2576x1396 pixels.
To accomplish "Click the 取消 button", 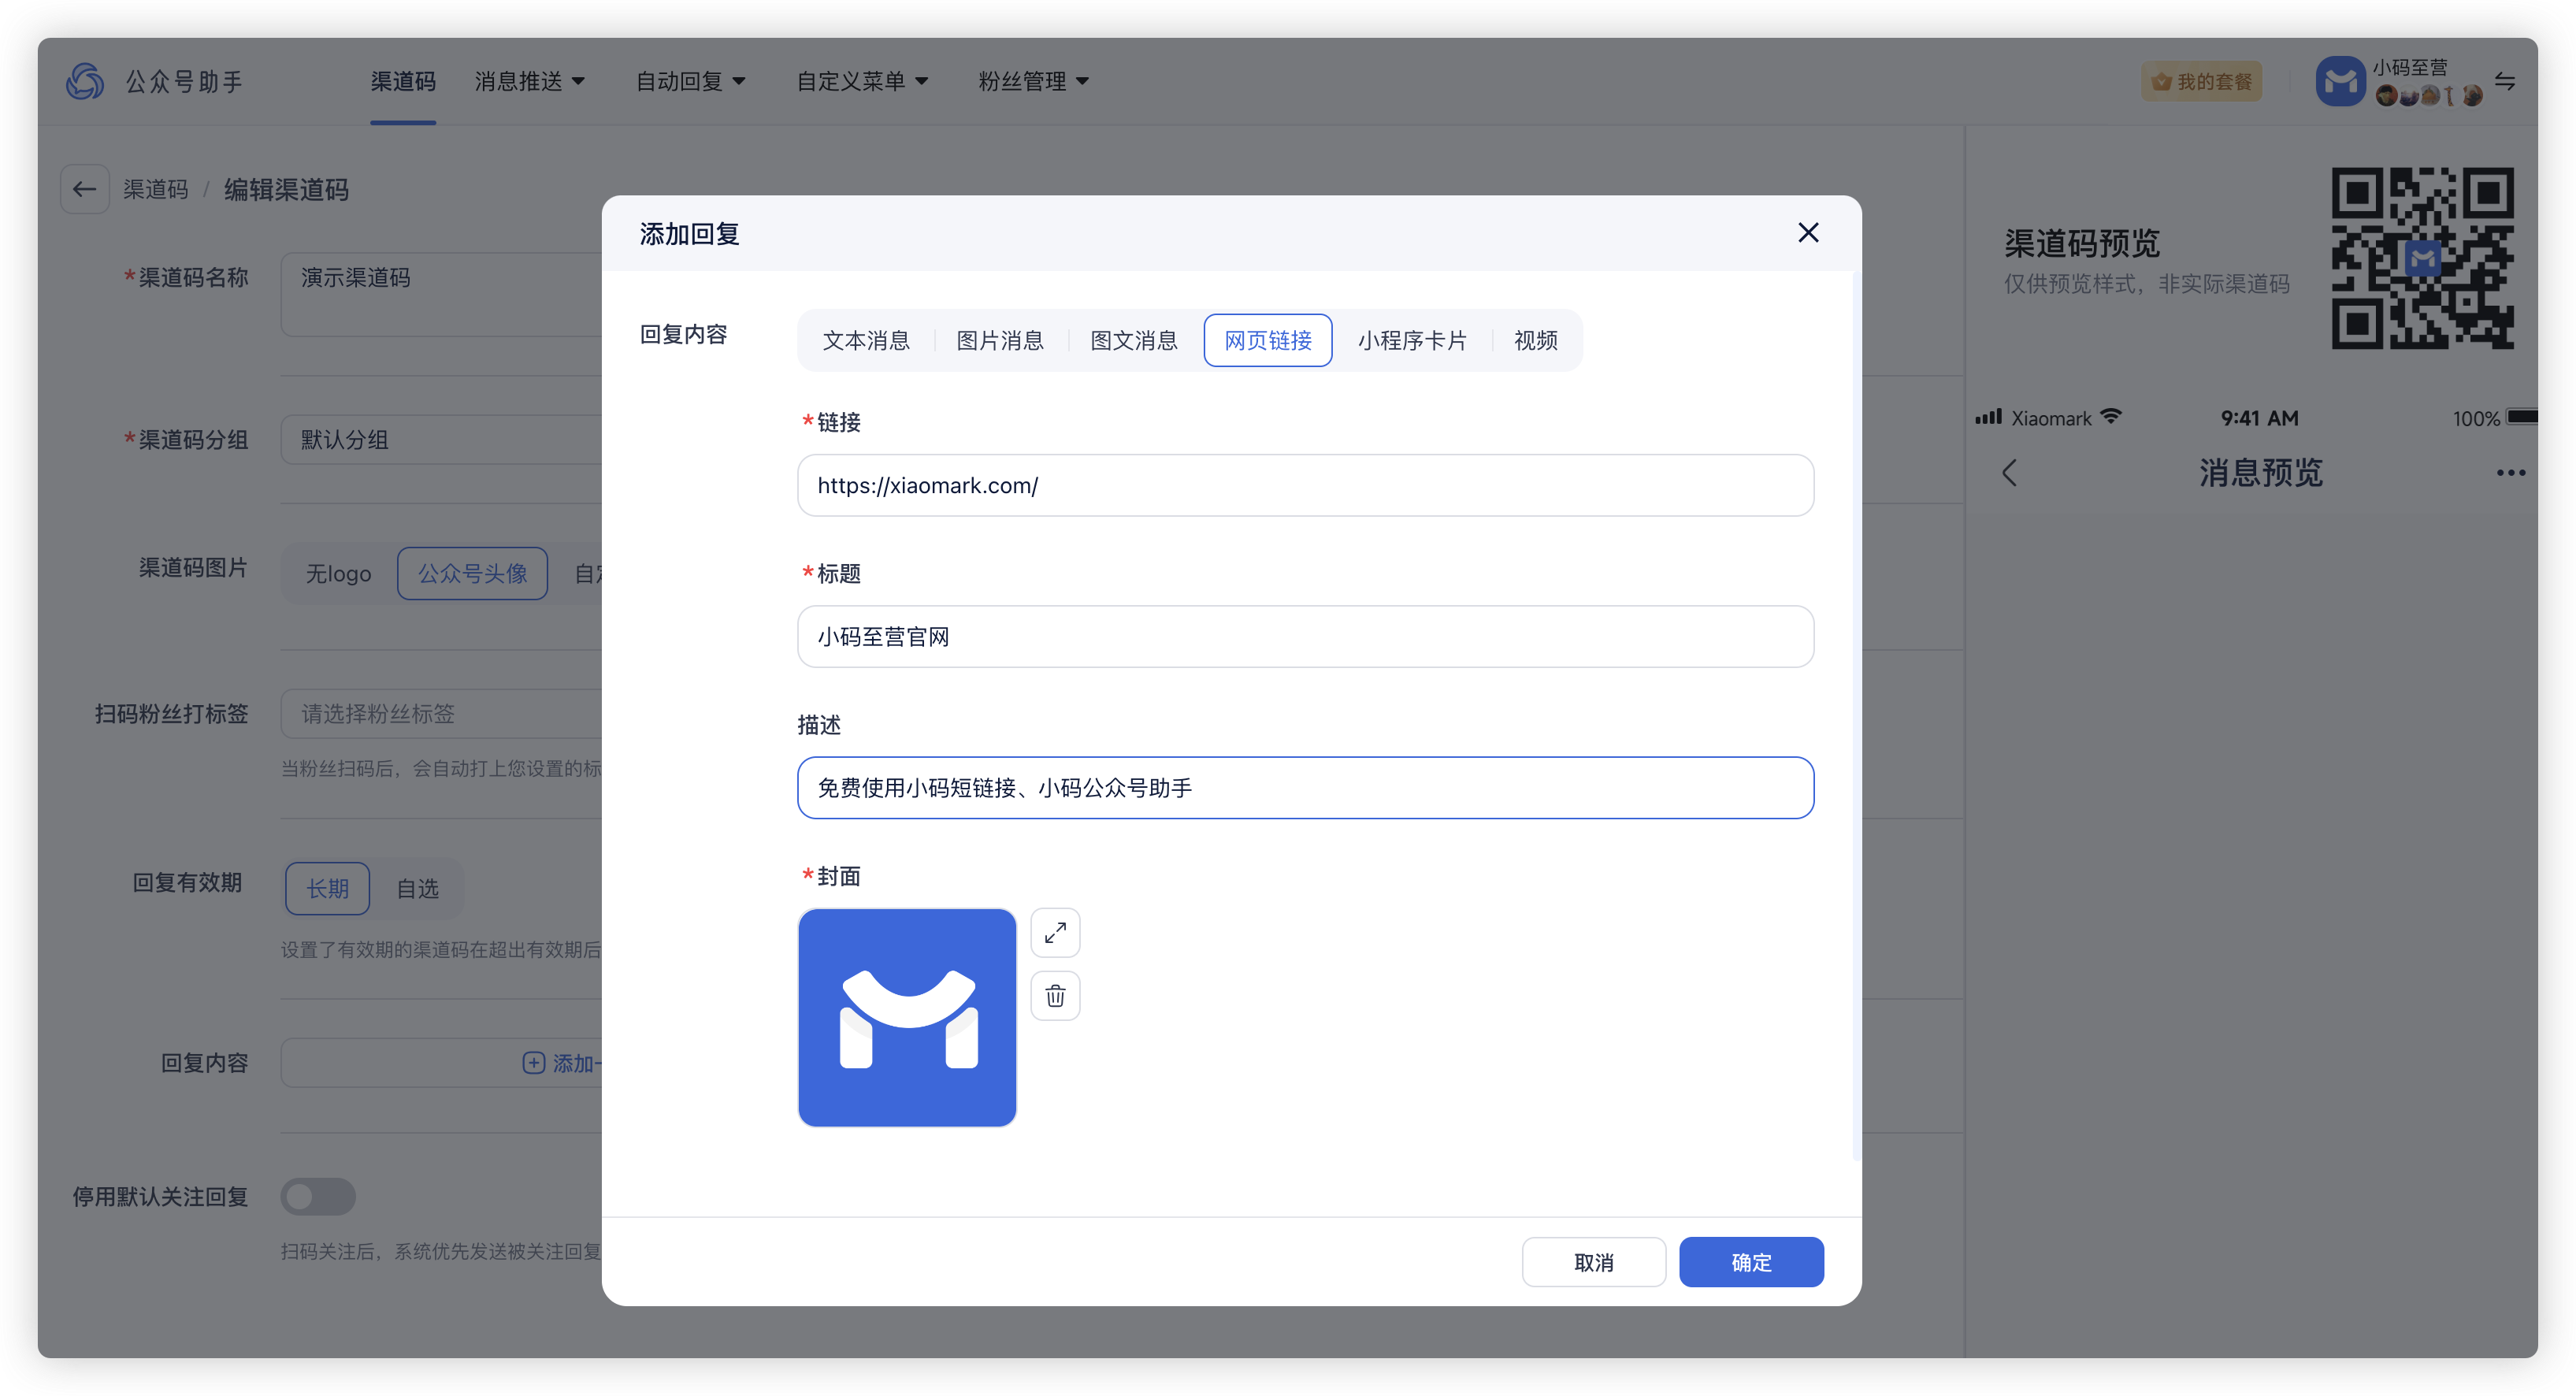I will (x=1593, y=1262).
